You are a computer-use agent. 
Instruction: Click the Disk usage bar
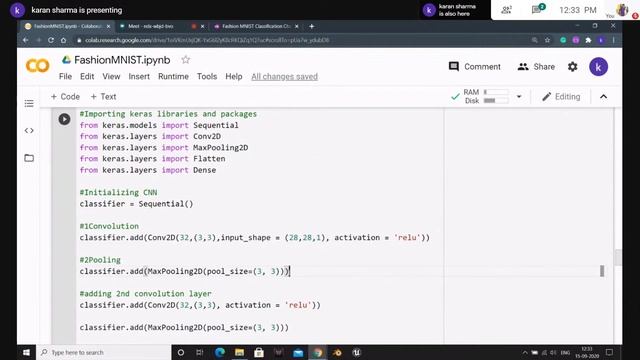(x=496, y=100)
